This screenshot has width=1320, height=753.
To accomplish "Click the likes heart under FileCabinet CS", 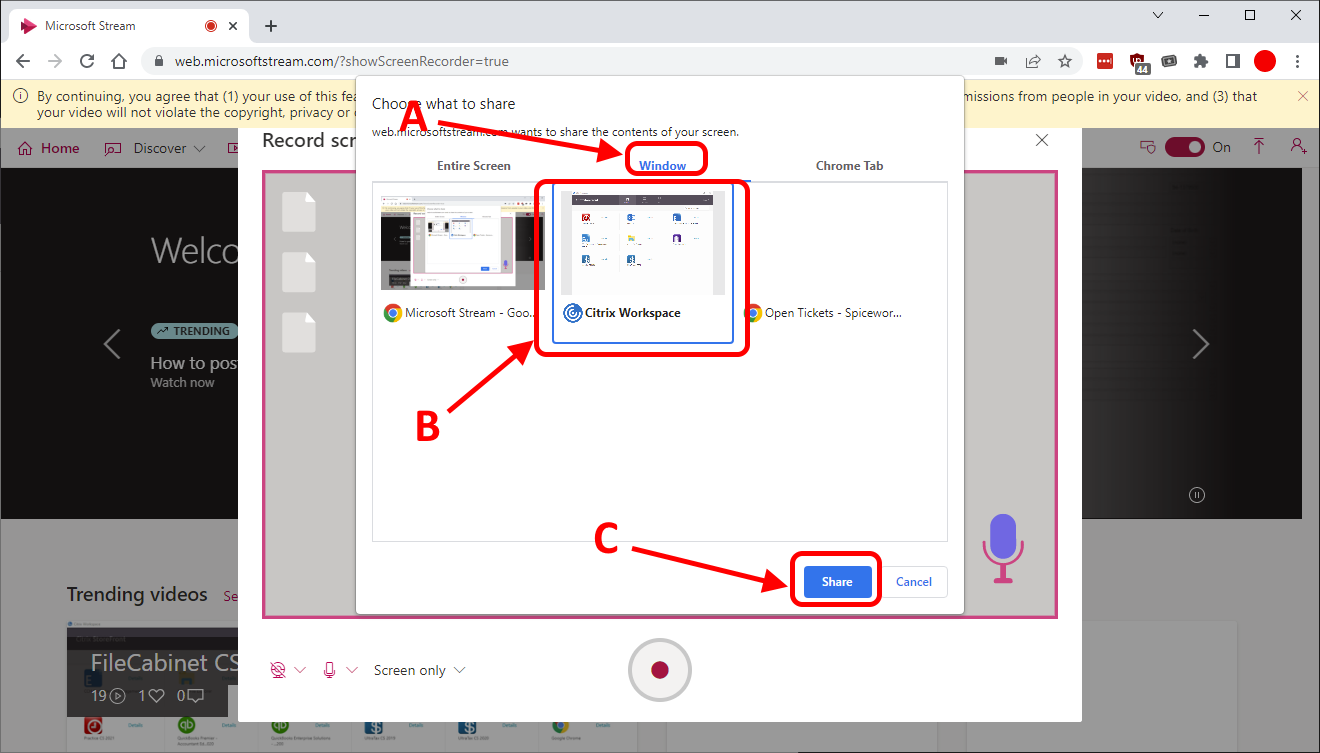I will [x=156, y=695].
